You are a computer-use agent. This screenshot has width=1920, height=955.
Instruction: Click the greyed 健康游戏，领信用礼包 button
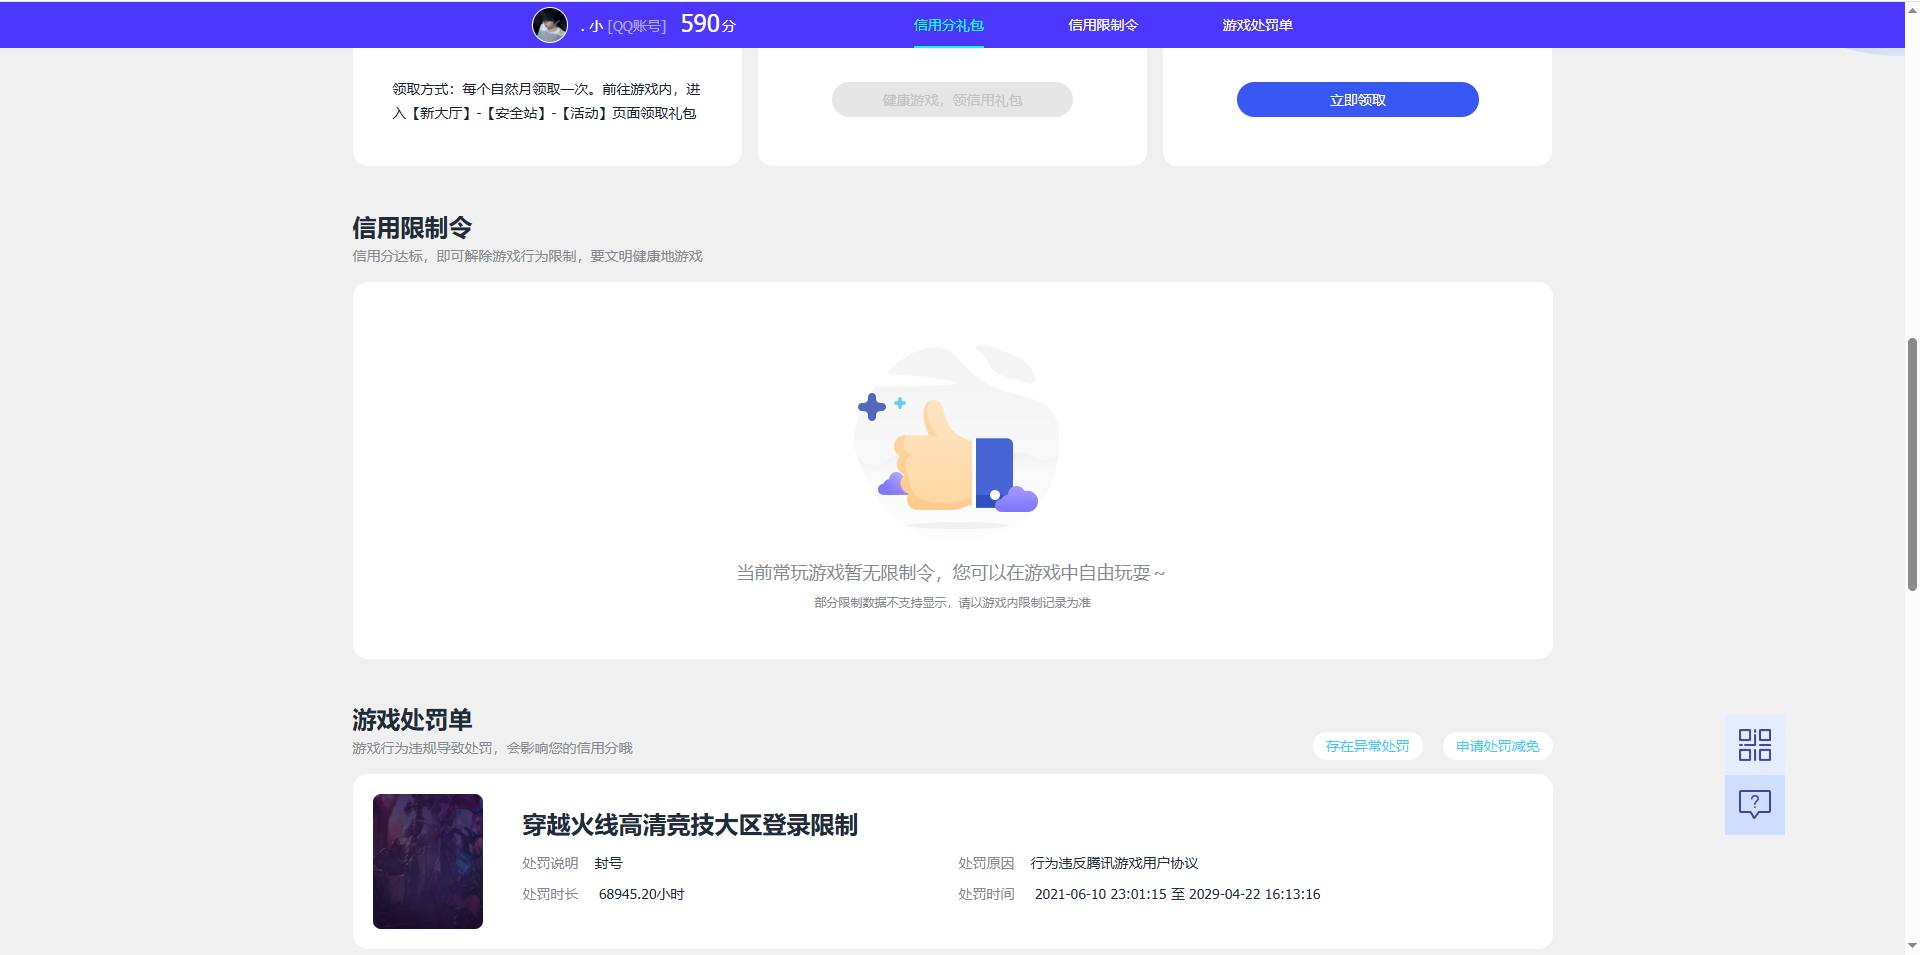click(952, 99)
